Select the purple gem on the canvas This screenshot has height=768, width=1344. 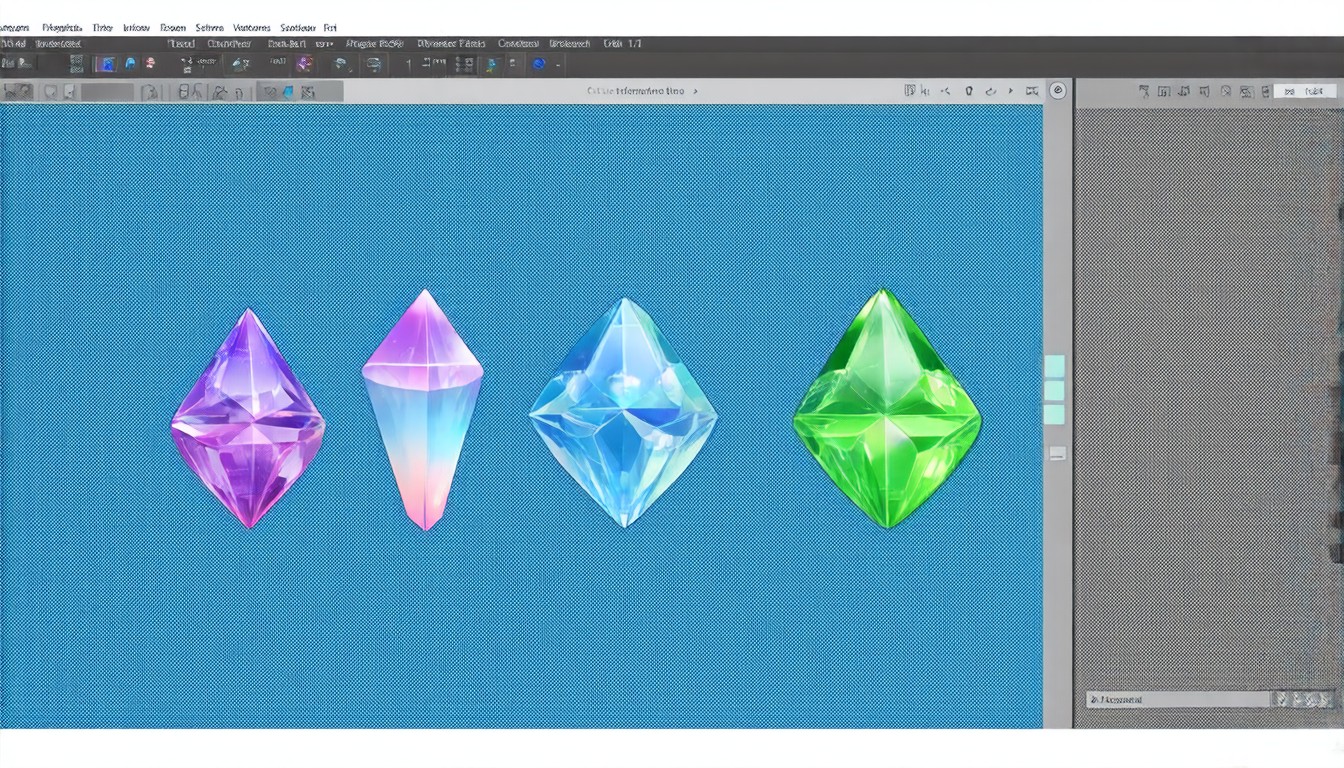click(248, 418)
